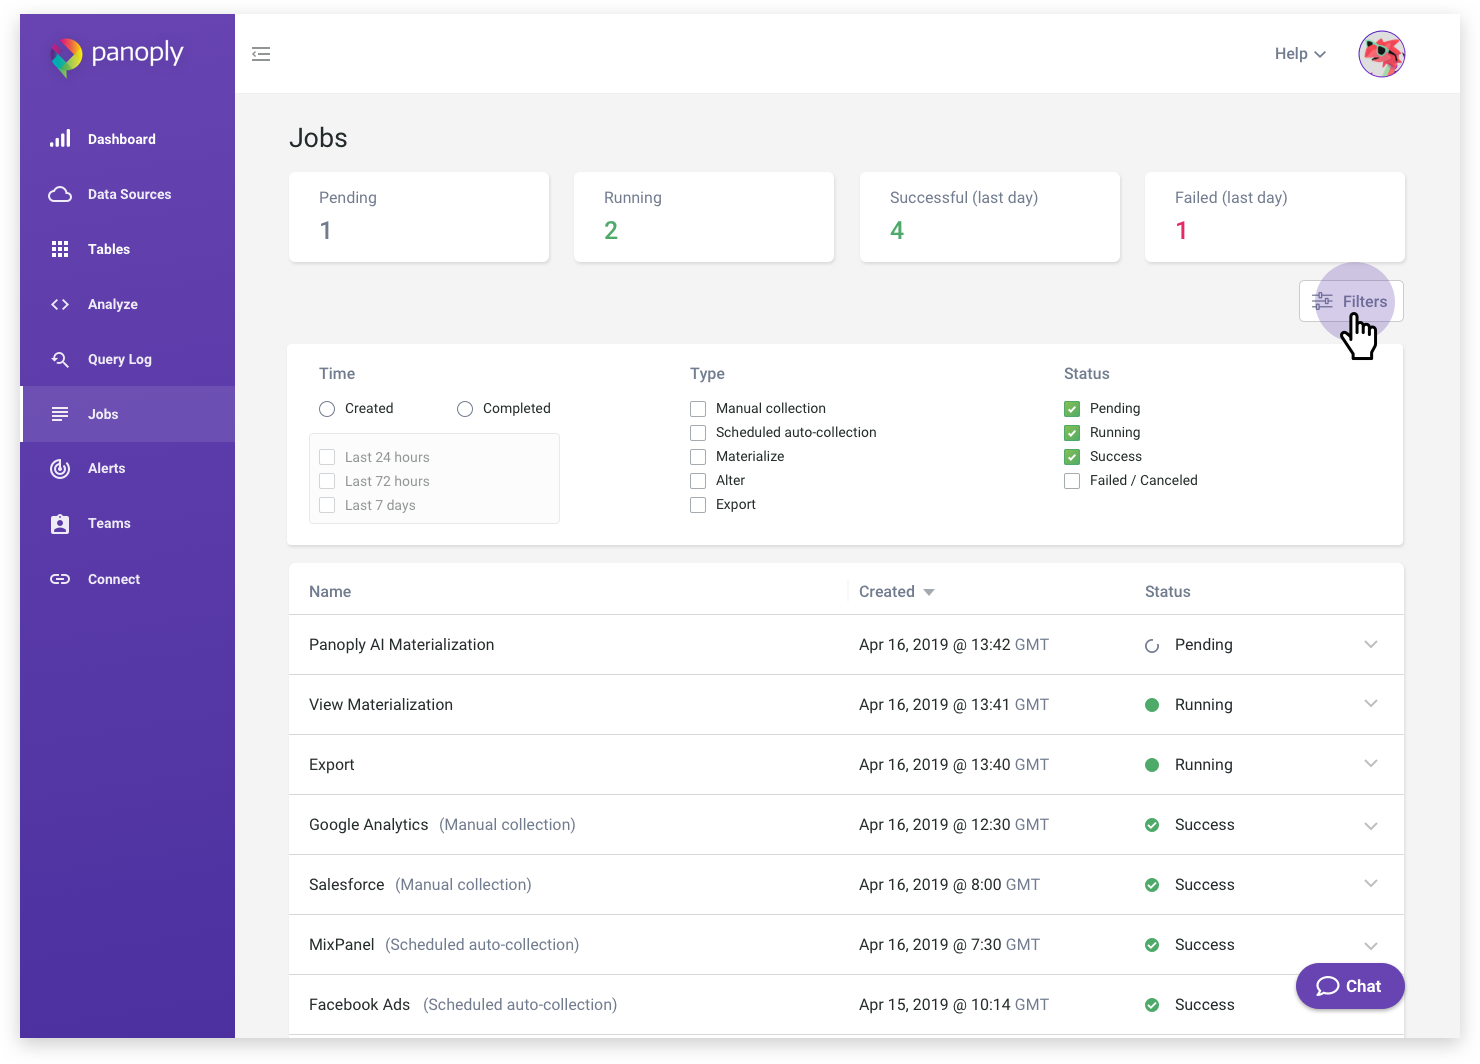Click the Analyze code brackets icon

[60, 304]
